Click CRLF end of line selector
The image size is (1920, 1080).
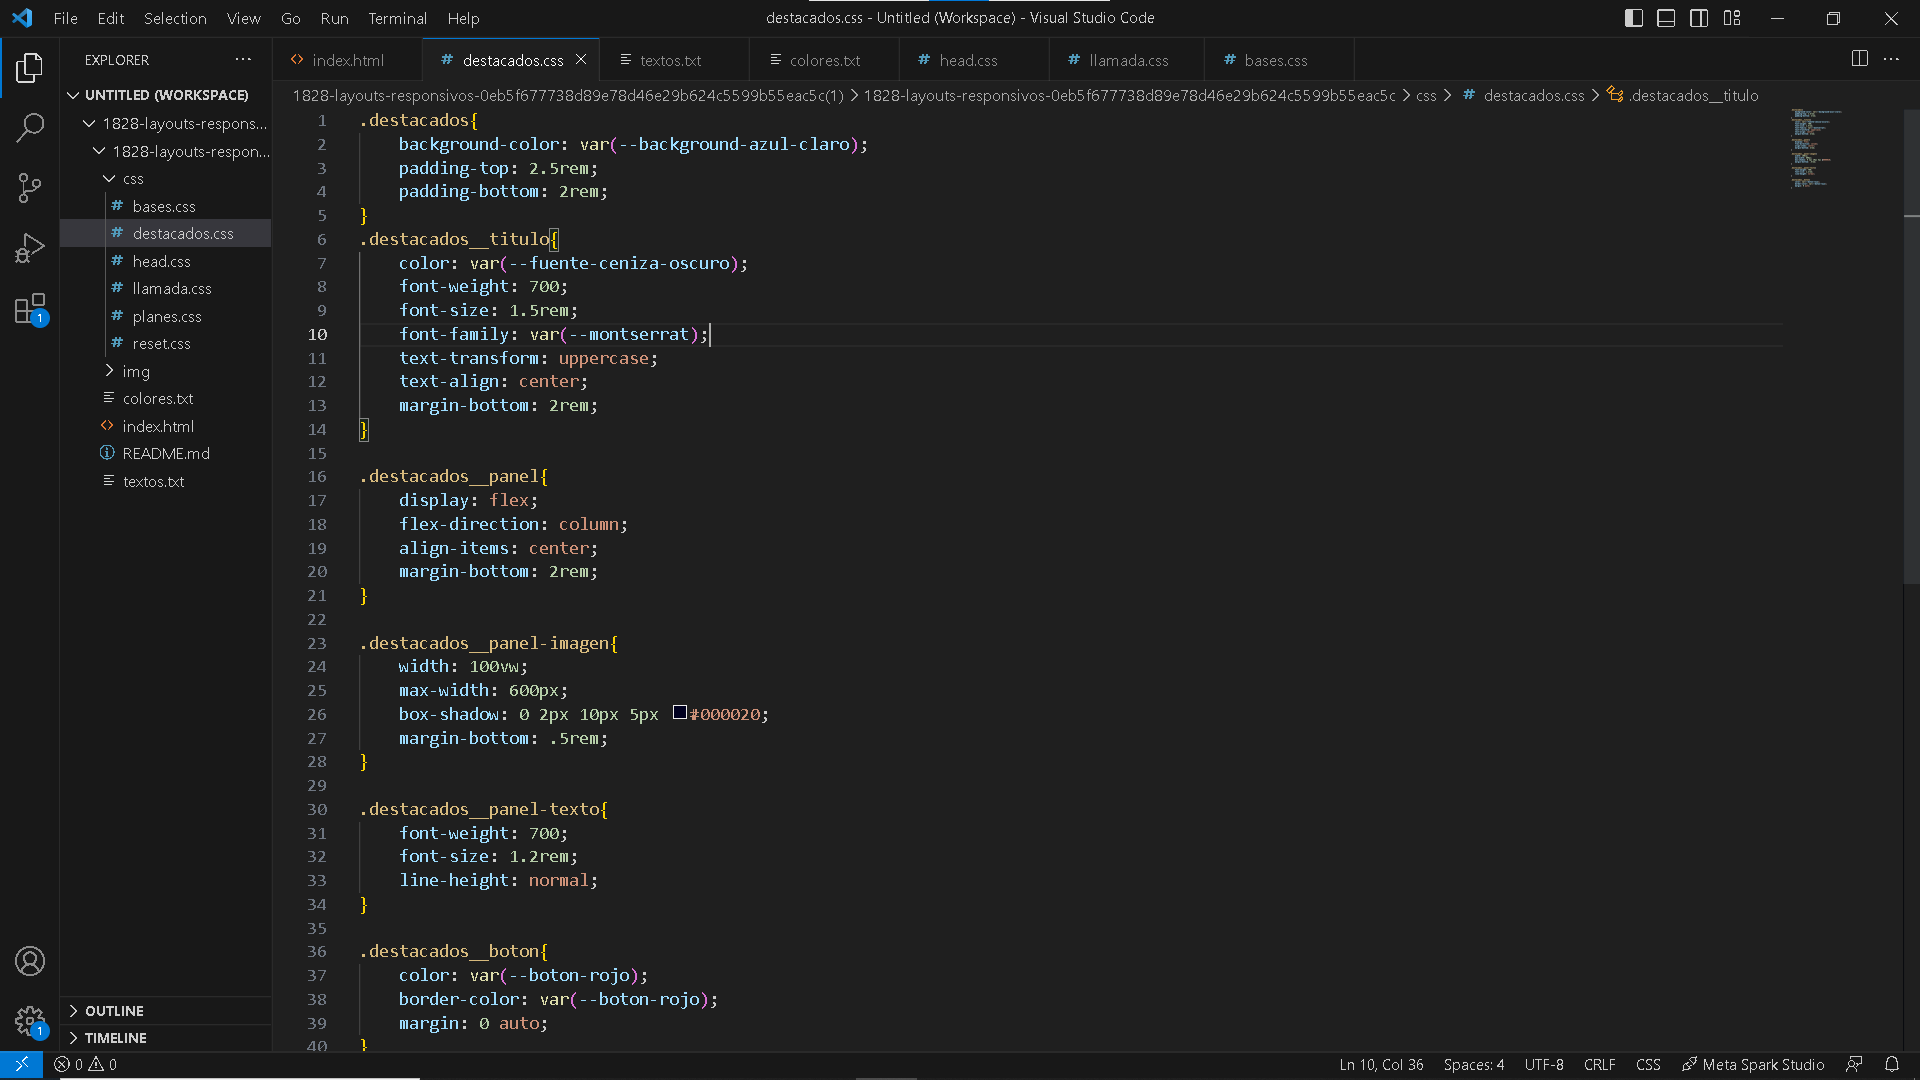pos(1599,1064)
